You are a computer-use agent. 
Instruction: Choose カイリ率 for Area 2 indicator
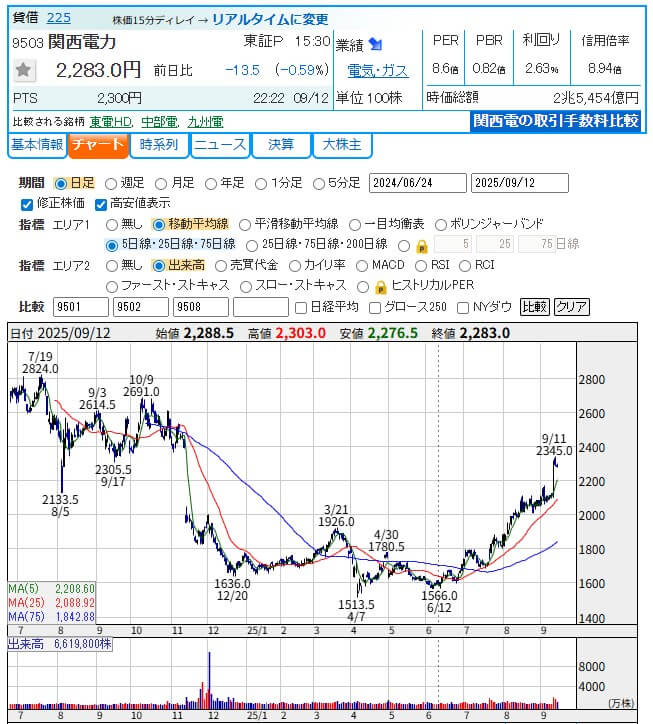tap(295, 265)
